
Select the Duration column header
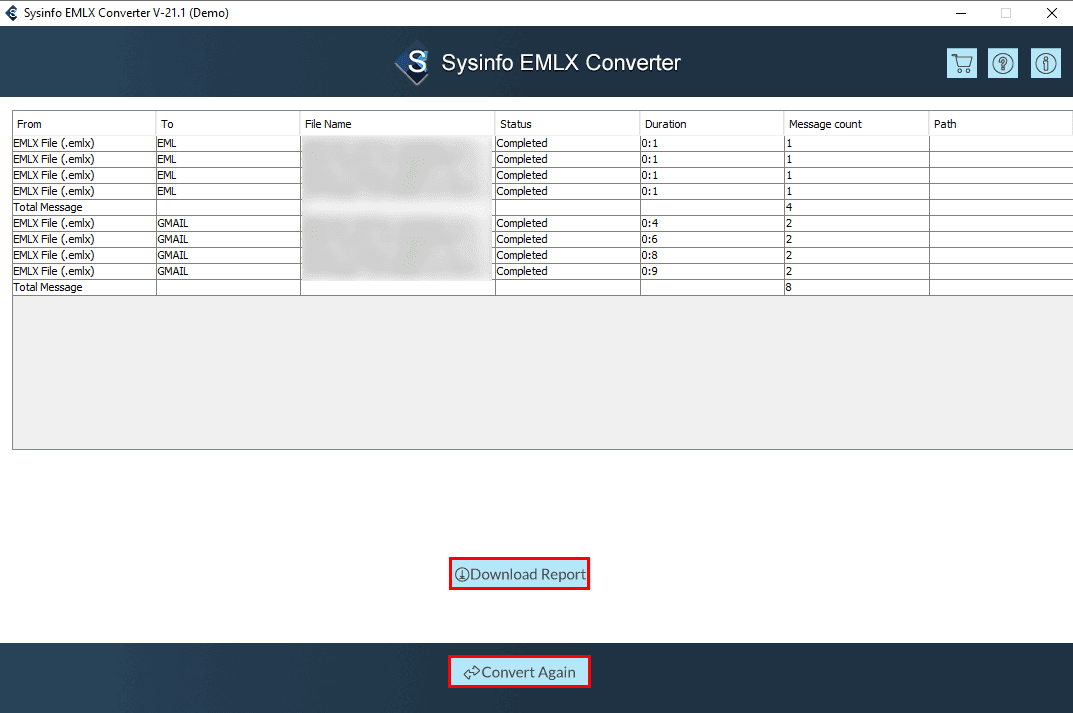(x=712, y=124)
